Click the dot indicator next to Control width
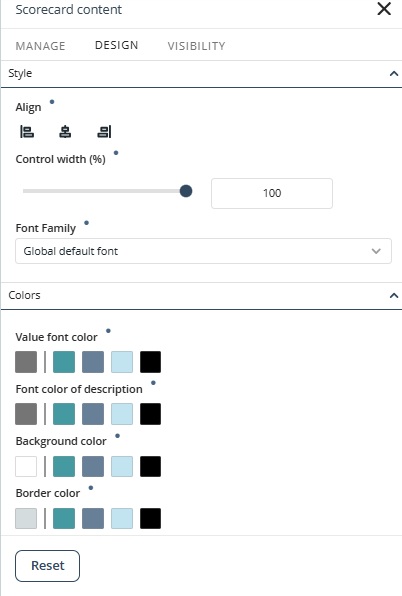This screenshot has height=596, width=402. click(x=116, y=153)
